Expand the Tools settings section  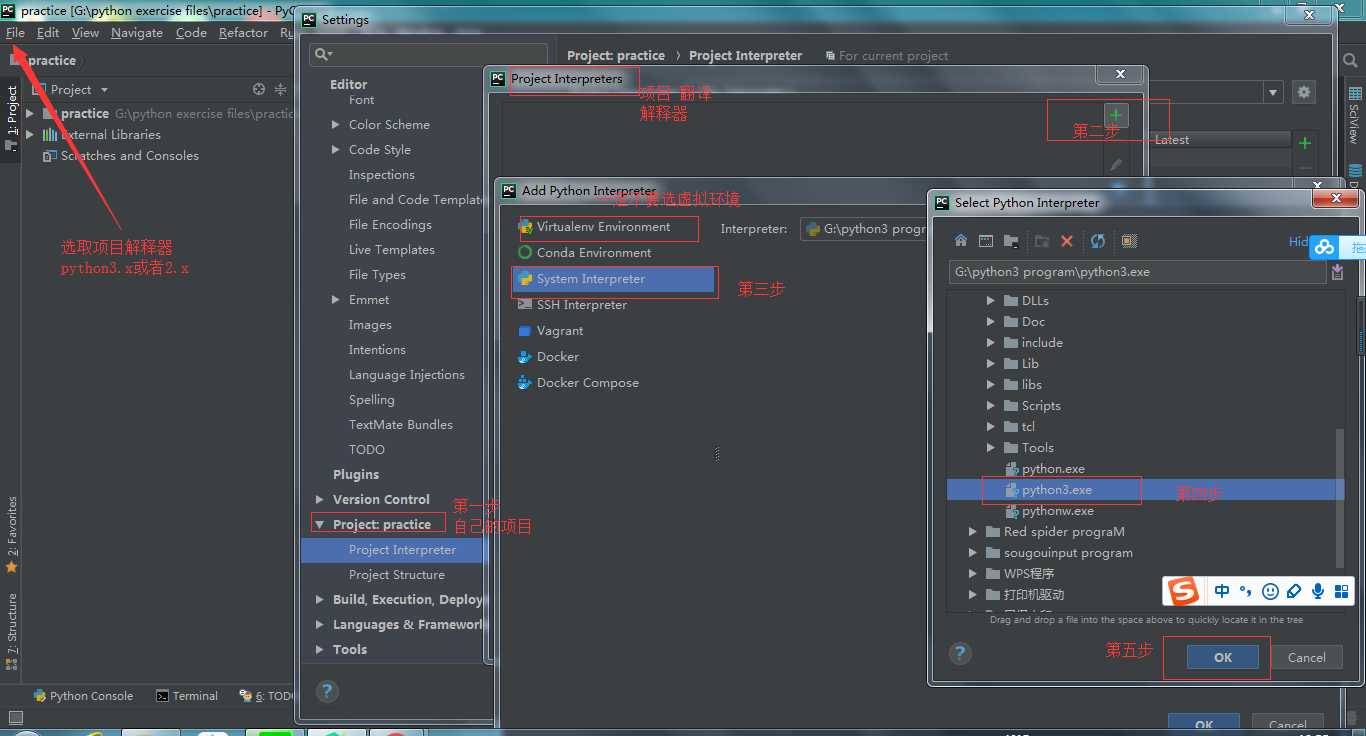click(x=319, y=650)
